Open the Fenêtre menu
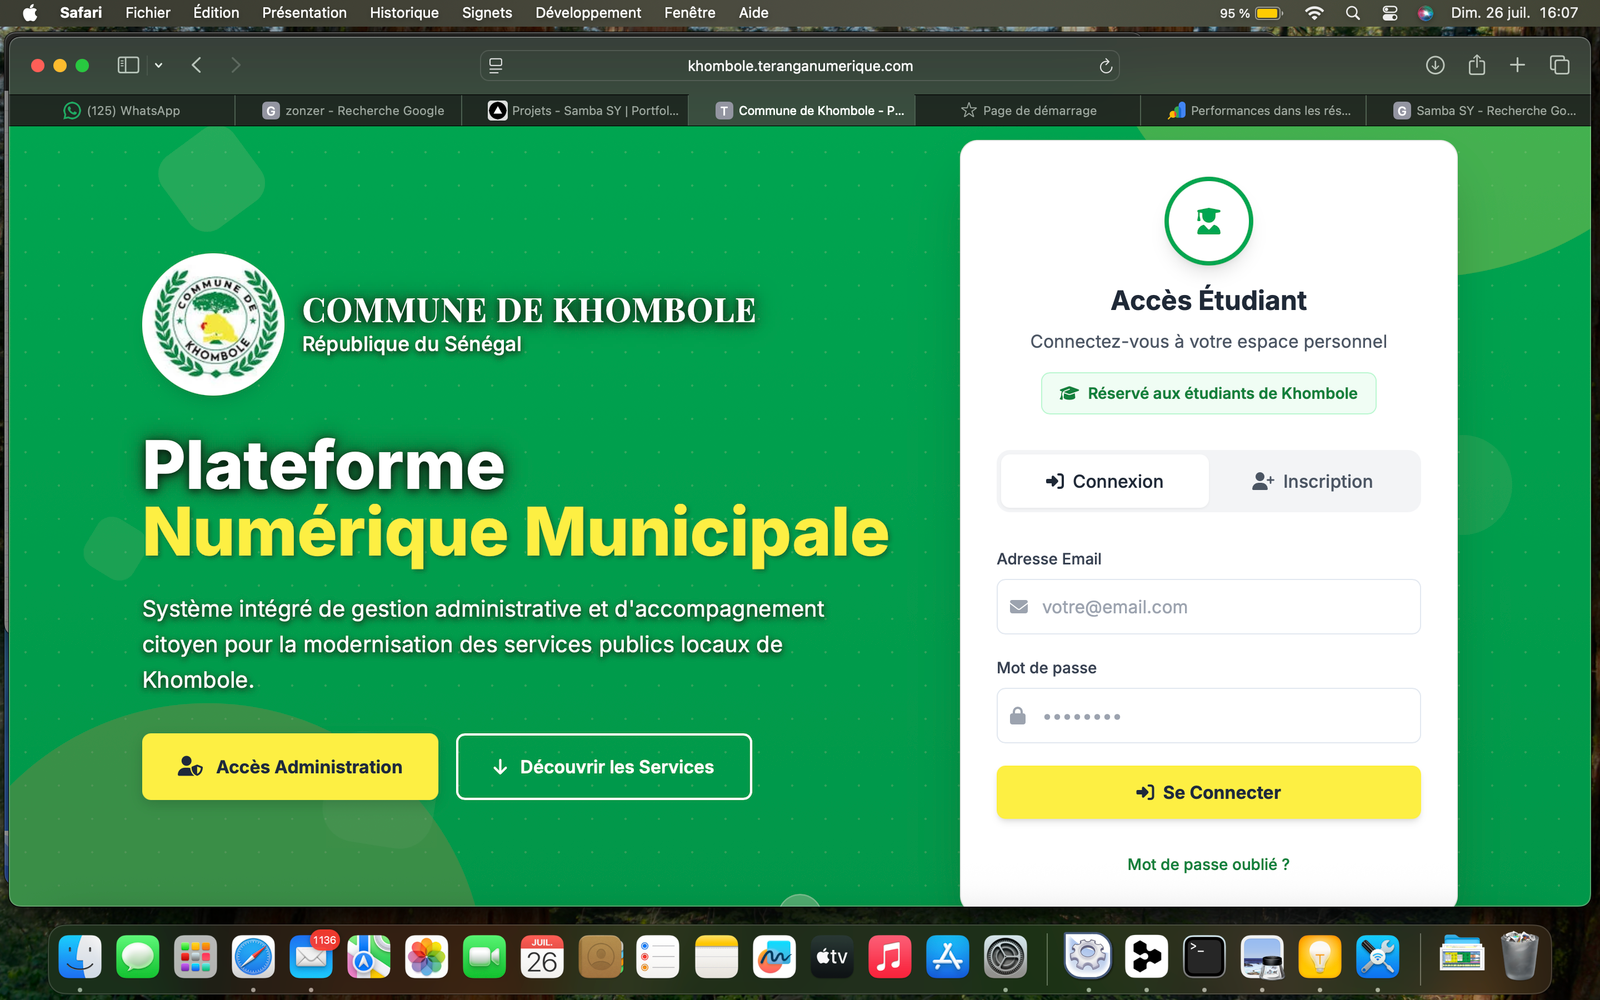 pyautogui.click(x=690, y=13)
